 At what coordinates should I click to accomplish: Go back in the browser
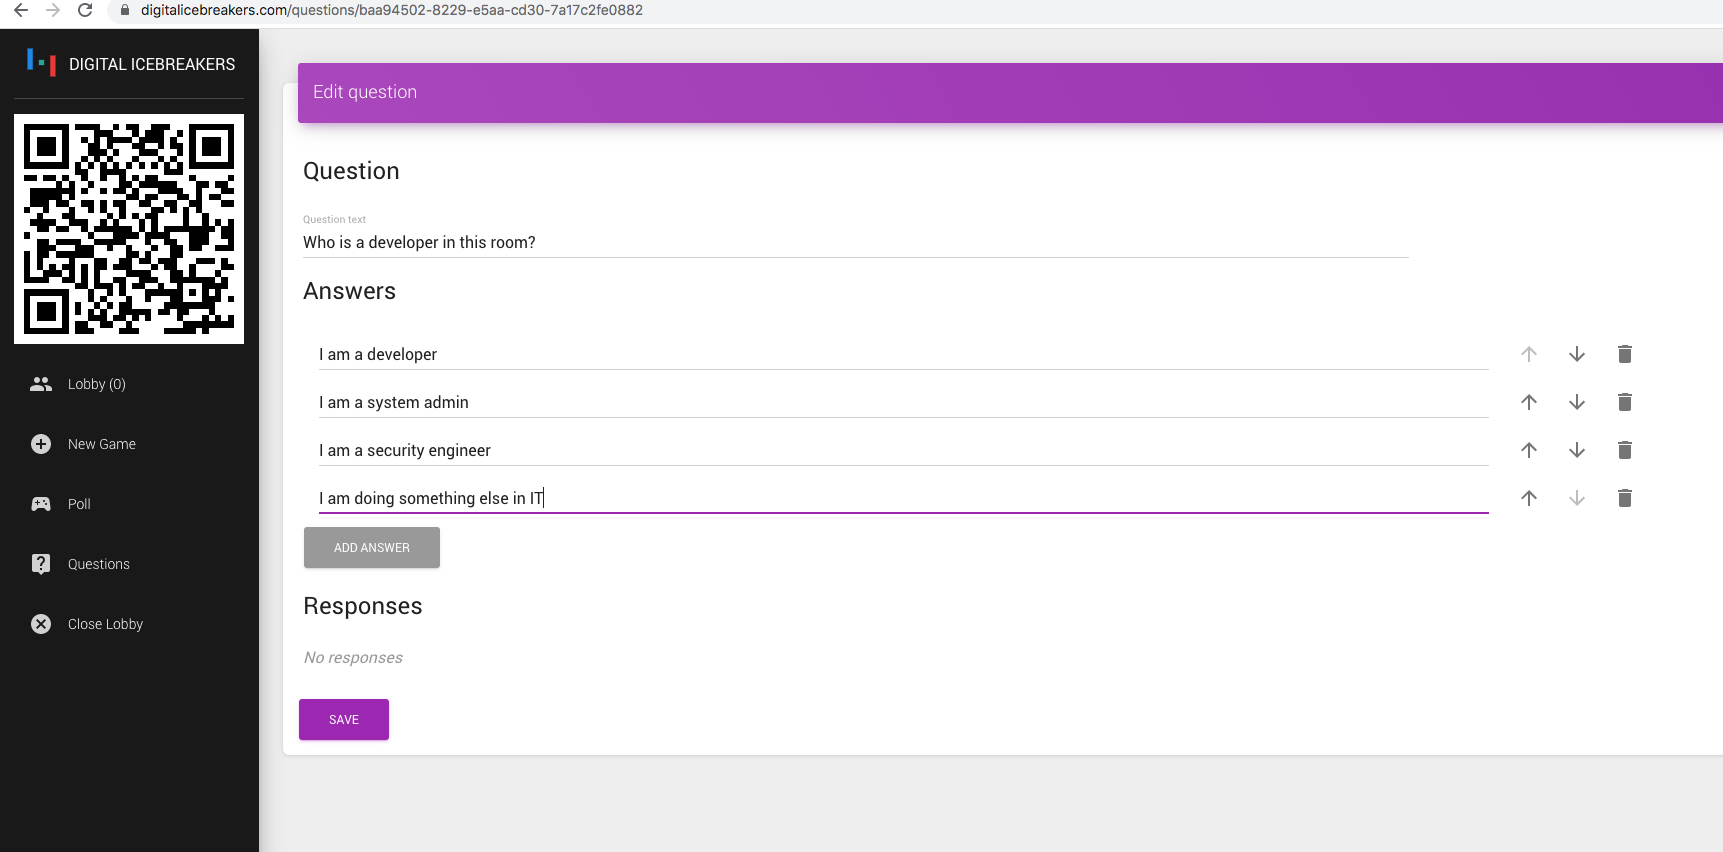pyautogui.click(x=21, y=10)
